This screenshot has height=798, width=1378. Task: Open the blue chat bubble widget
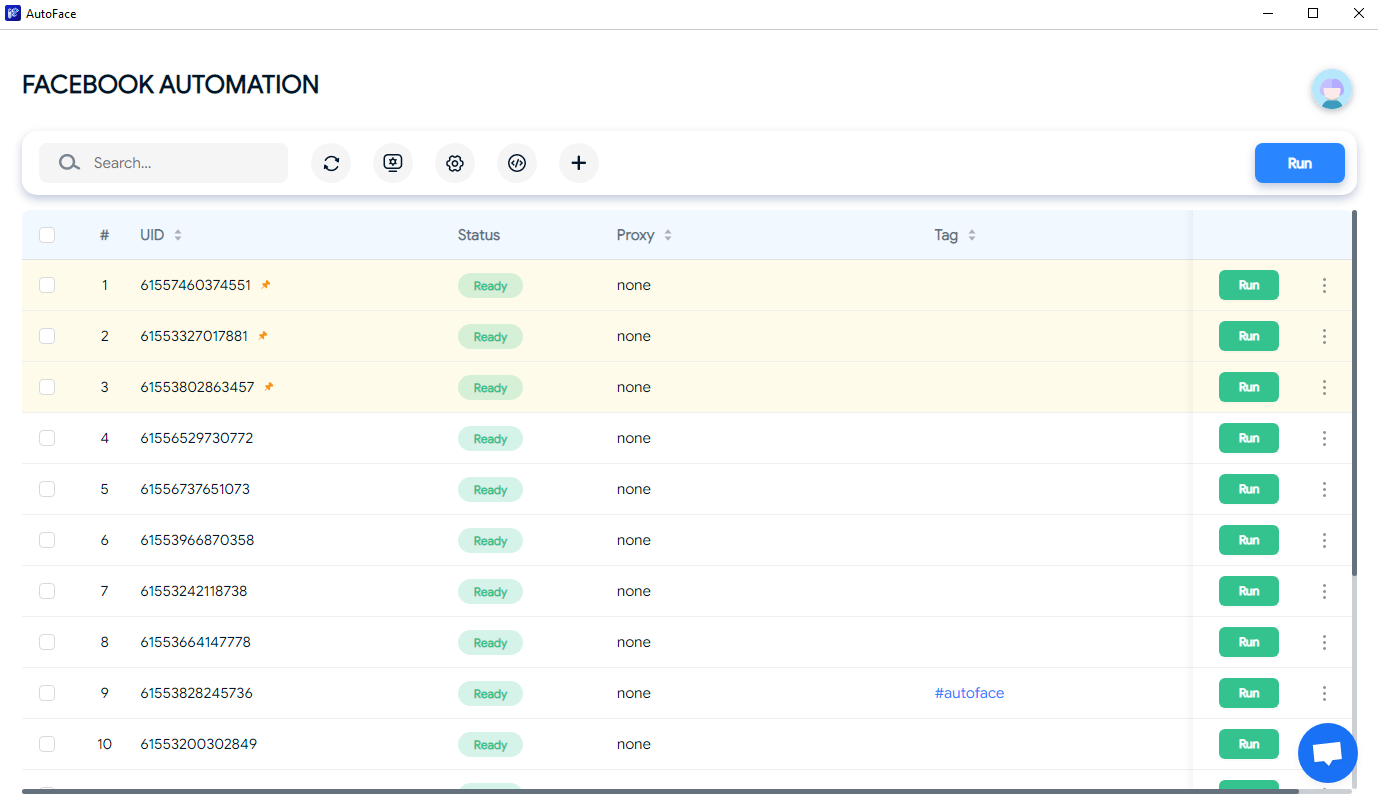pos(1328,753)
